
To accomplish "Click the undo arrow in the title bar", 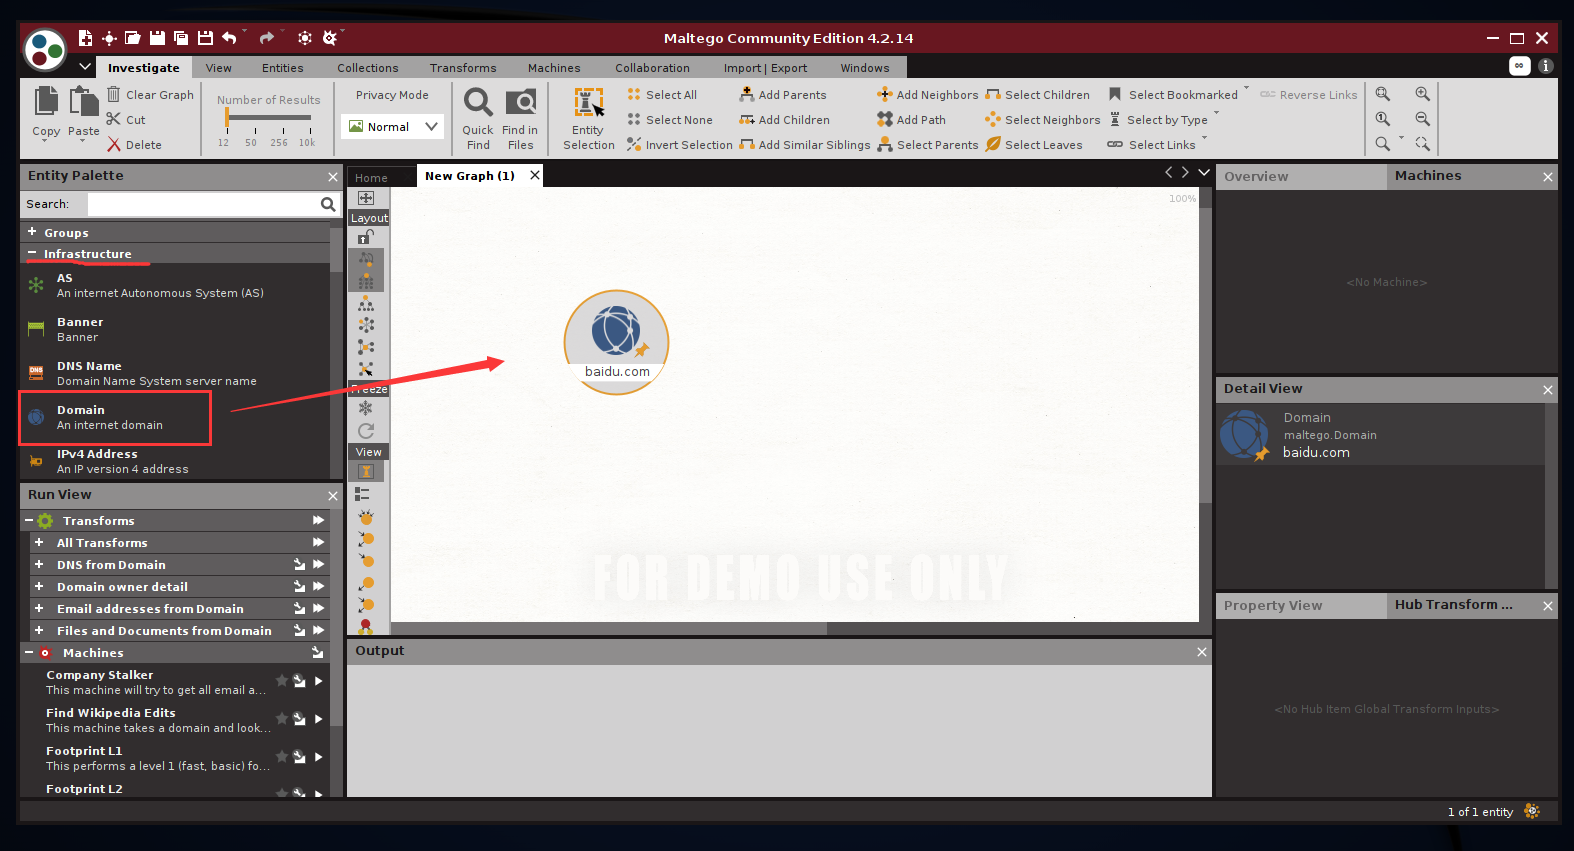I will (229, 38).
